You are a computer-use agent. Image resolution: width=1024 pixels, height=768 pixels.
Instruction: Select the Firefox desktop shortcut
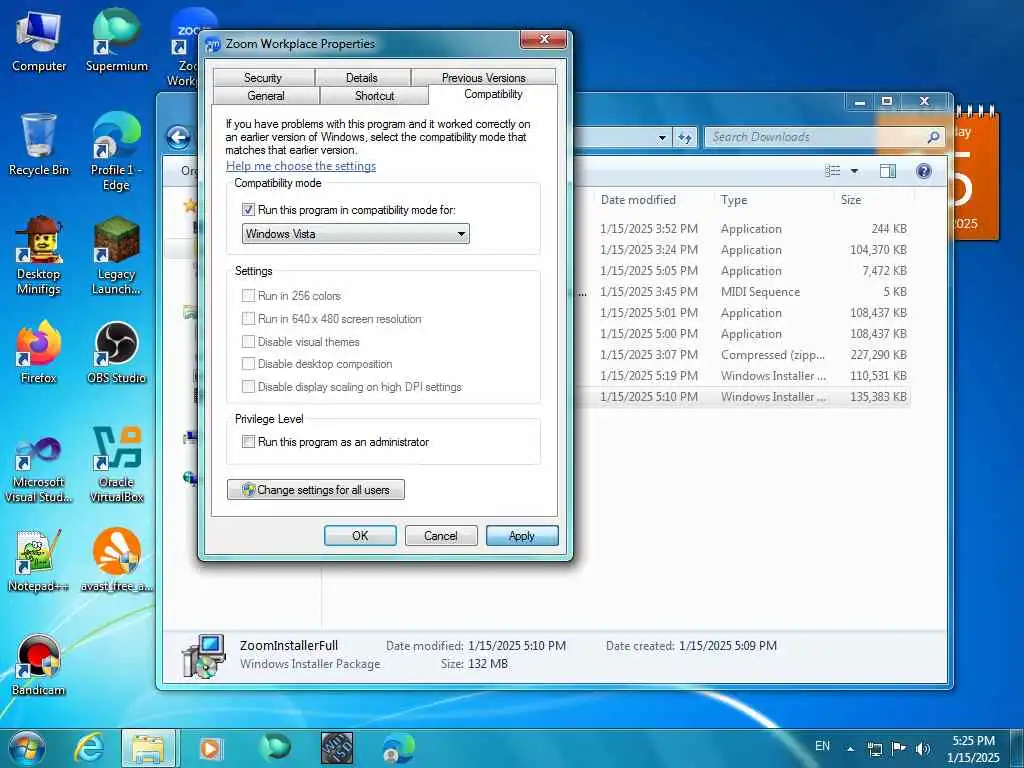[39, 352]
